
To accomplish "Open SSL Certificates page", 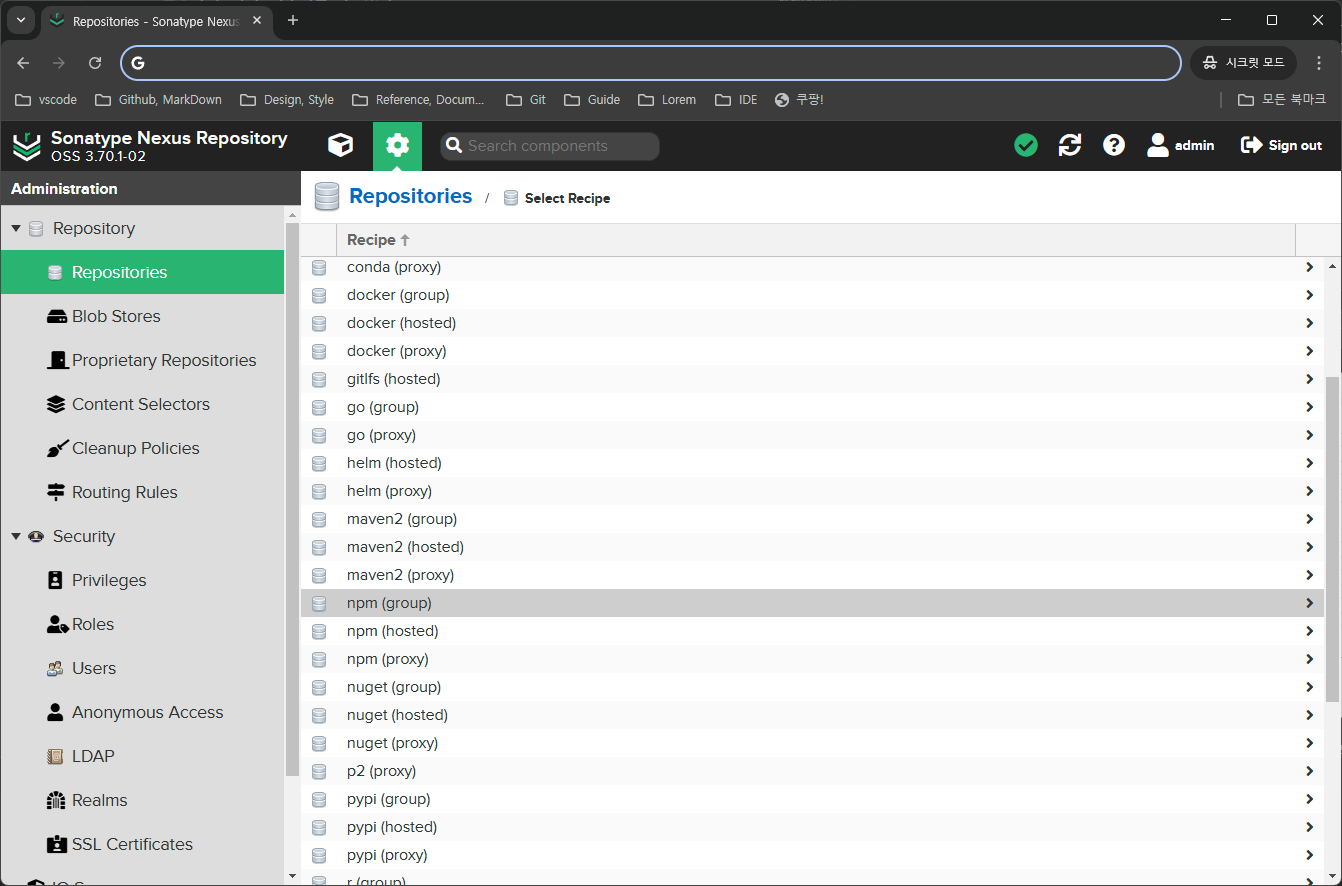I will [x=142, y=844].
